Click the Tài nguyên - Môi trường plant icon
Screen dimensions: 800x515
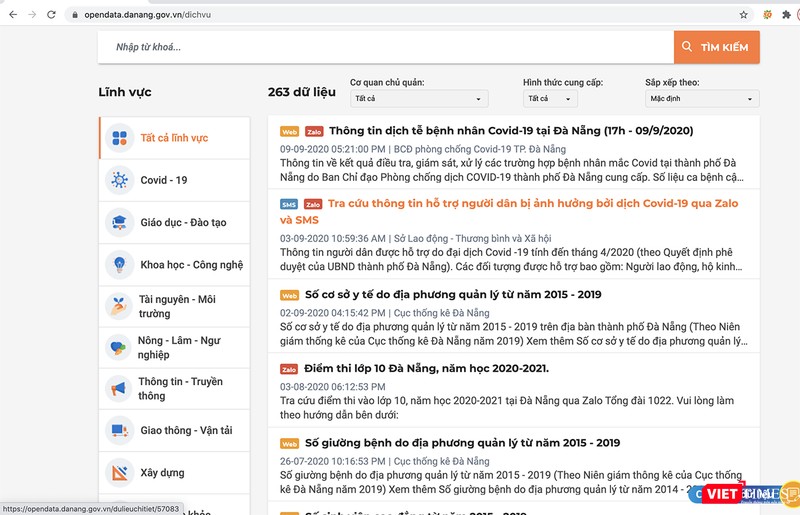point(120,305)
